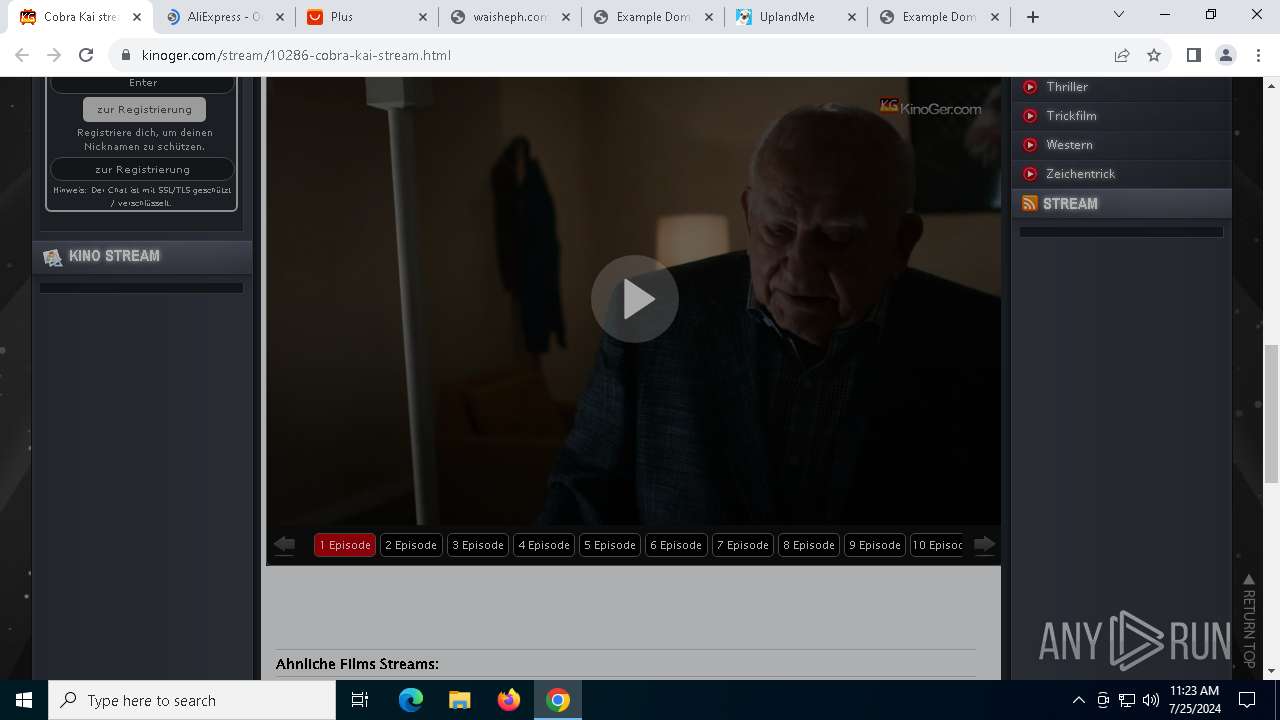This screenshot has width=1280, height=720.
Task: Show hidden system tray icons
Action: coord(1078,700)
